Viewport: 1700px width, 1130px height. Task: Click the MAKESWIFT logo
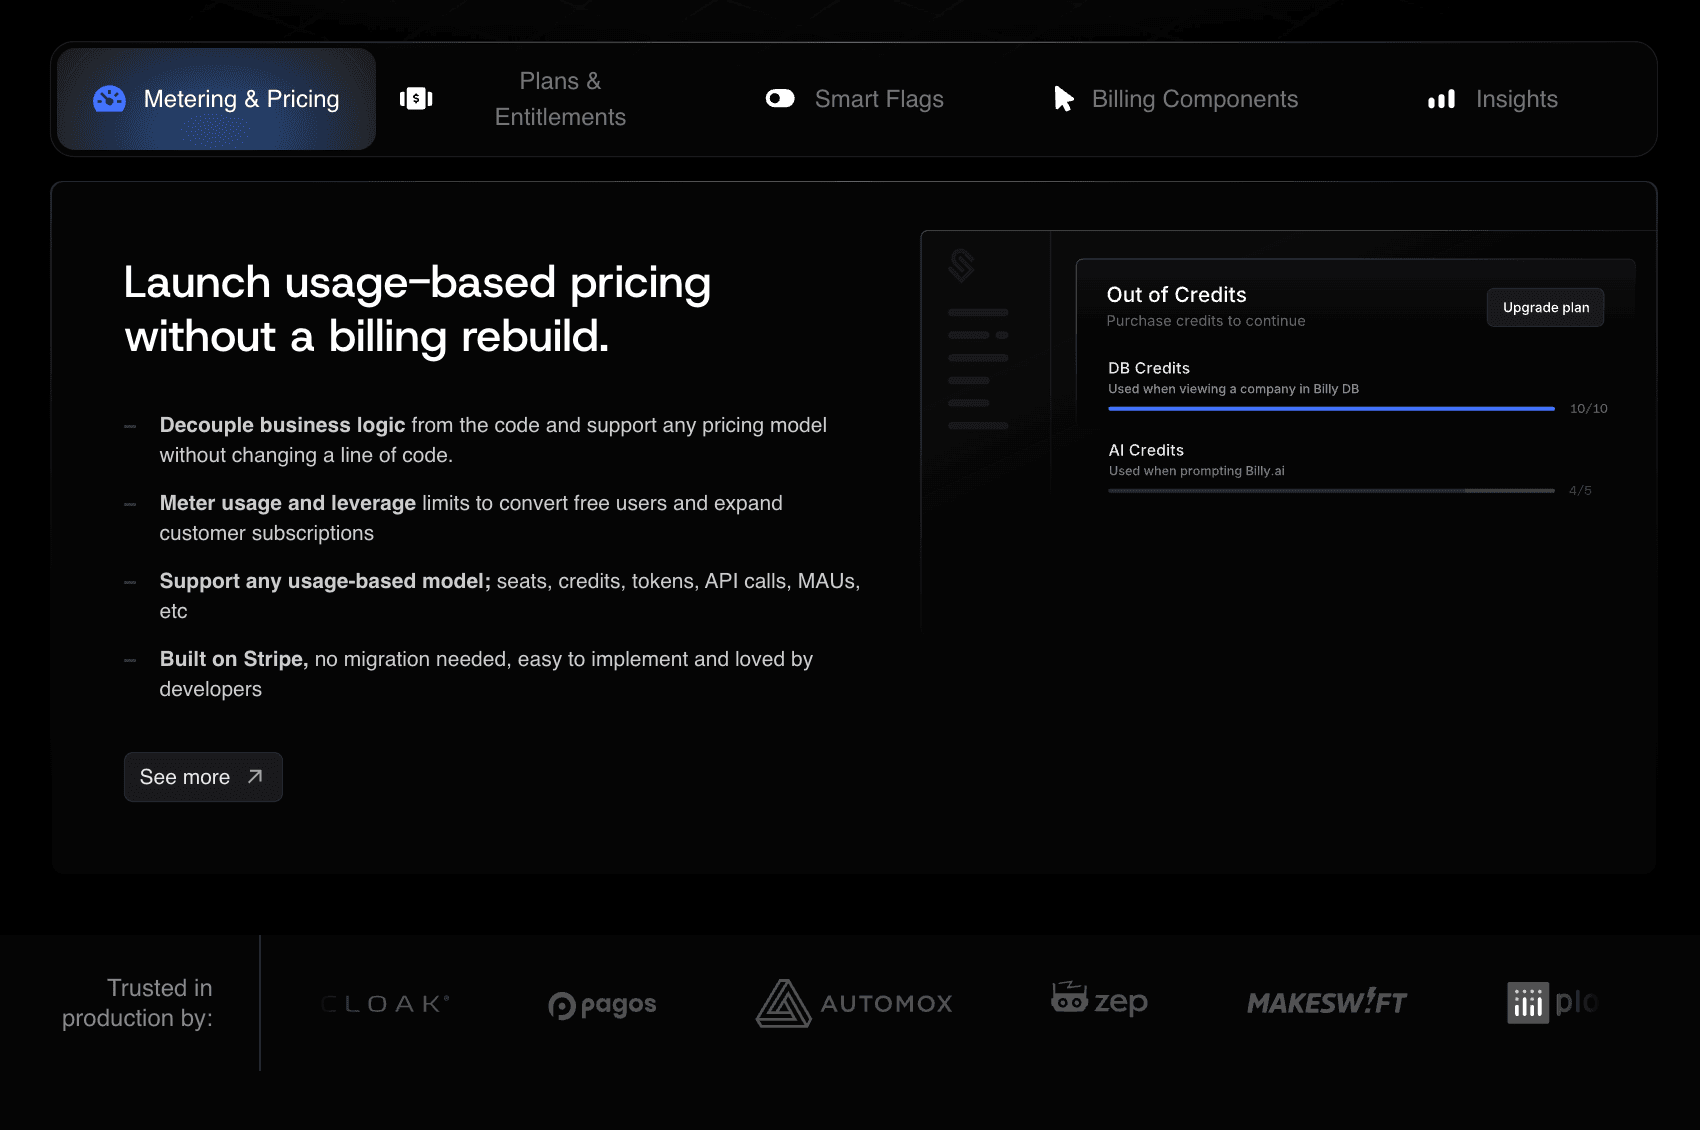[1326, 1002]
